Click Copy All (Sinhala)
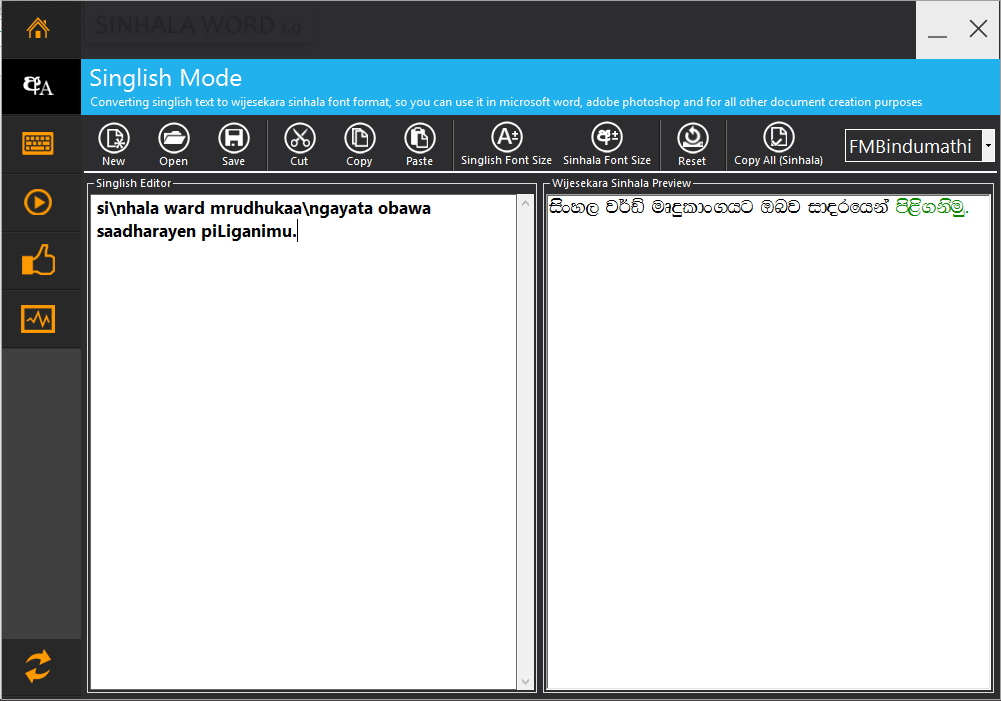The image size is (1001, 701). click(778, 144)
